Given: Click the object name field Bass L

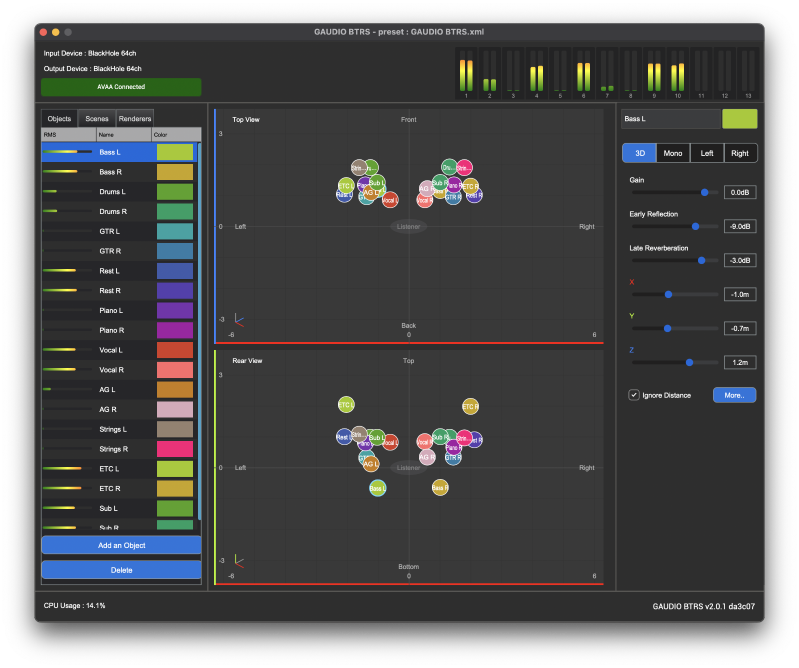Looking at the screenshot, I should 671,119.
